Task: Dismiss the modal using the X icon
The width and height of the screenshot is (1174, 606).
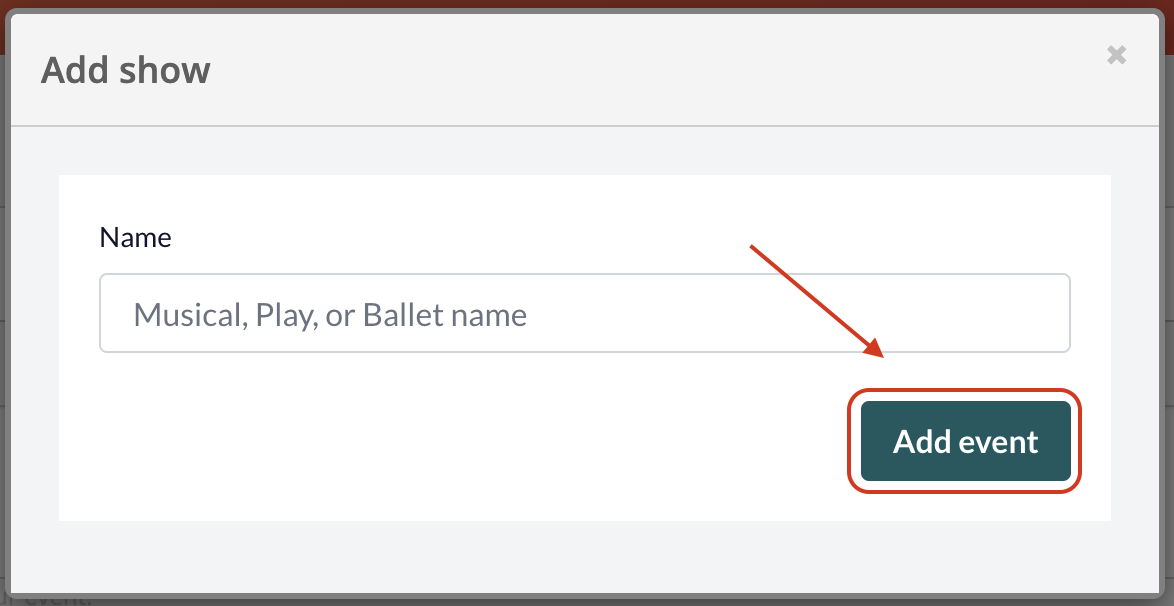Action: pos(1116,55)
